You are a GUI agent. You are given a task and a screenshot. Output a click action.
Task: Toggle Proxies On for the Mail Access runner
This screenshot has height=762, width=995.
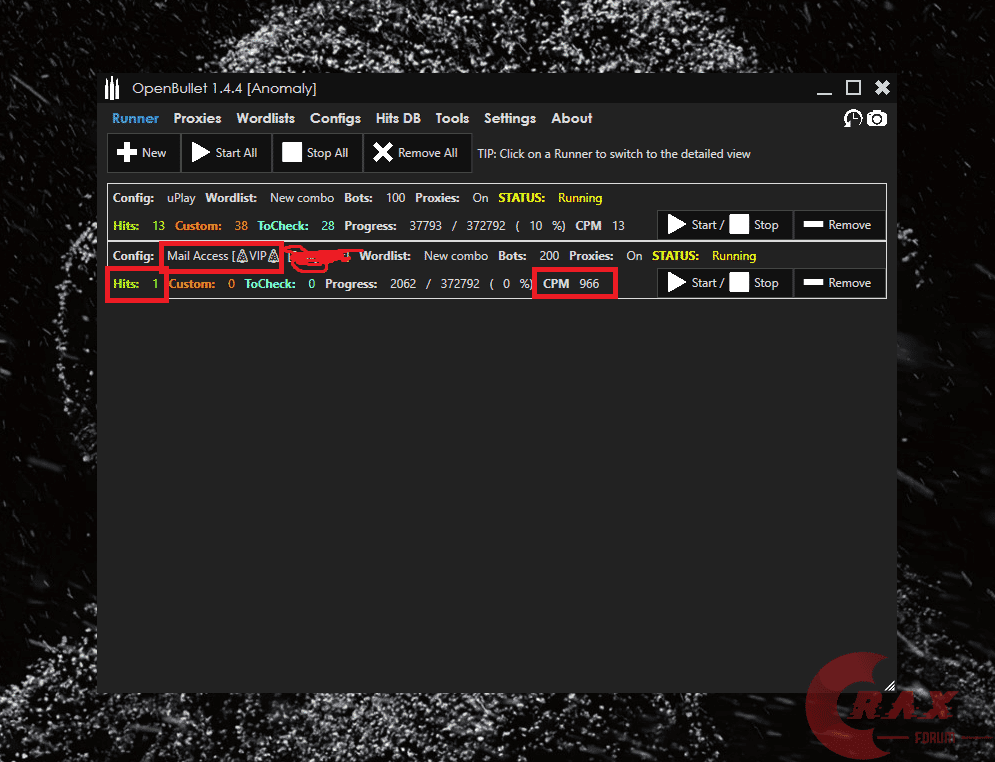point(633,255)
